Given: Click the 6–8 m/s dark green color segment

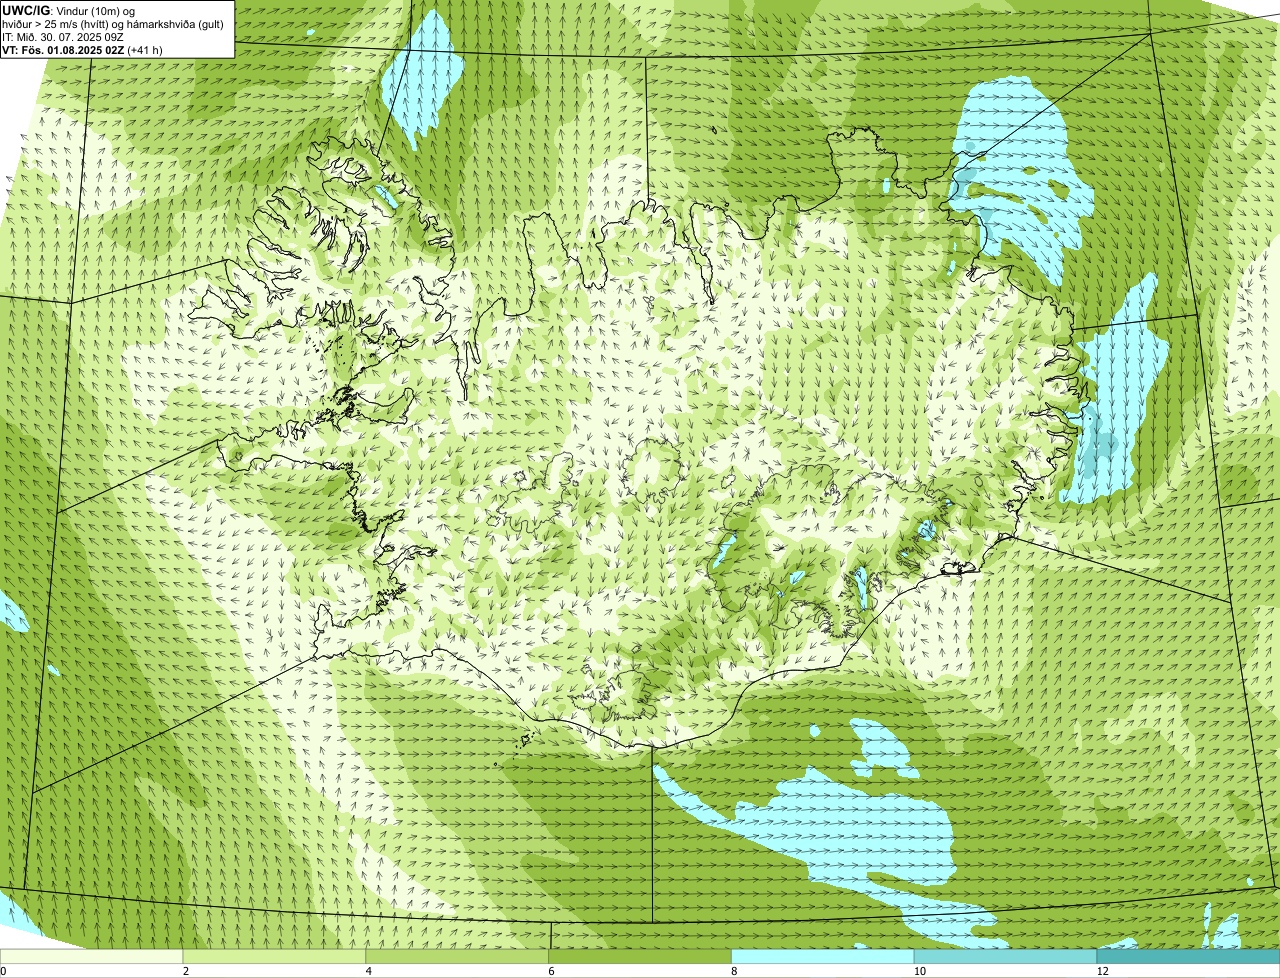Looking at the screenshot, I should click(640, 956).
